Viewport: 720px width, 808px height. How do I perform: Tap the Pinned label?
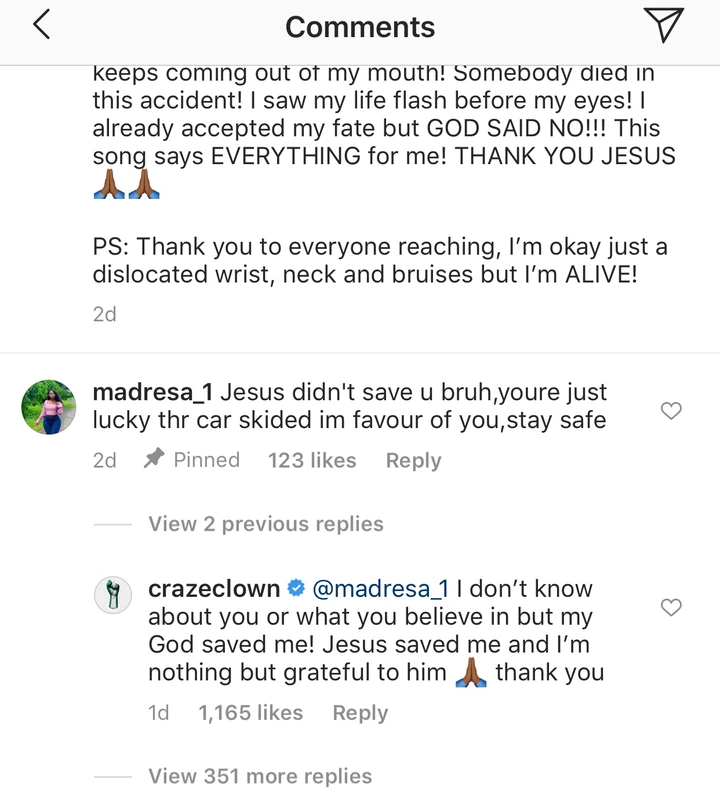coord(206,460)
